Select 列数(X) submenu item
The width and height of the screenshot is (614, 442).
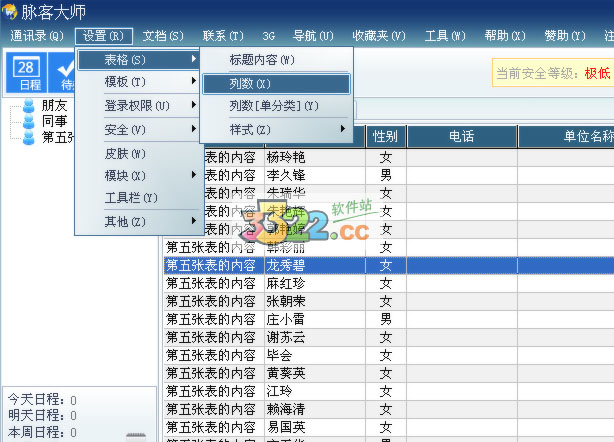pyautogui.click(x=276, y=83)
